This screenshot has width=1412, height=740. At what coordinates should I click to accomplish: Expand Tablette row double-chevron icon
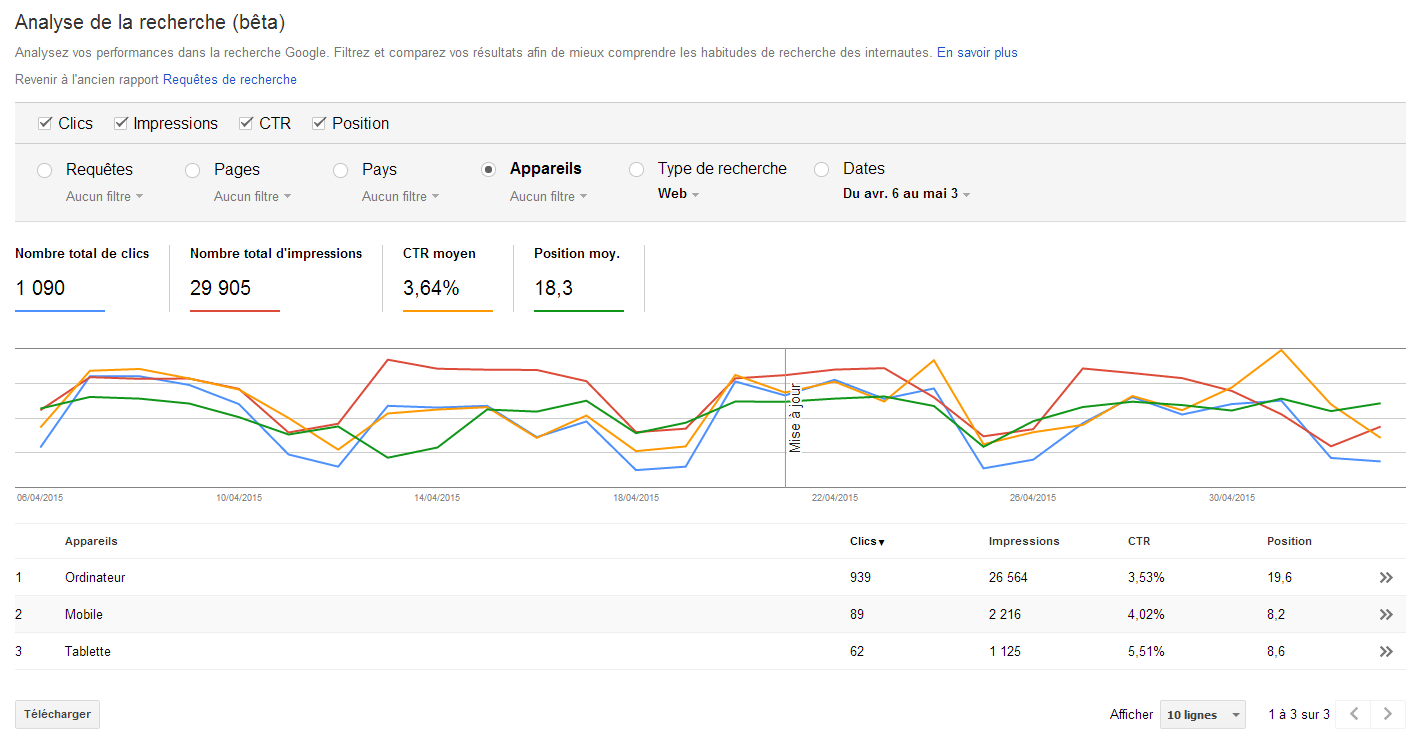point(1385,652)
